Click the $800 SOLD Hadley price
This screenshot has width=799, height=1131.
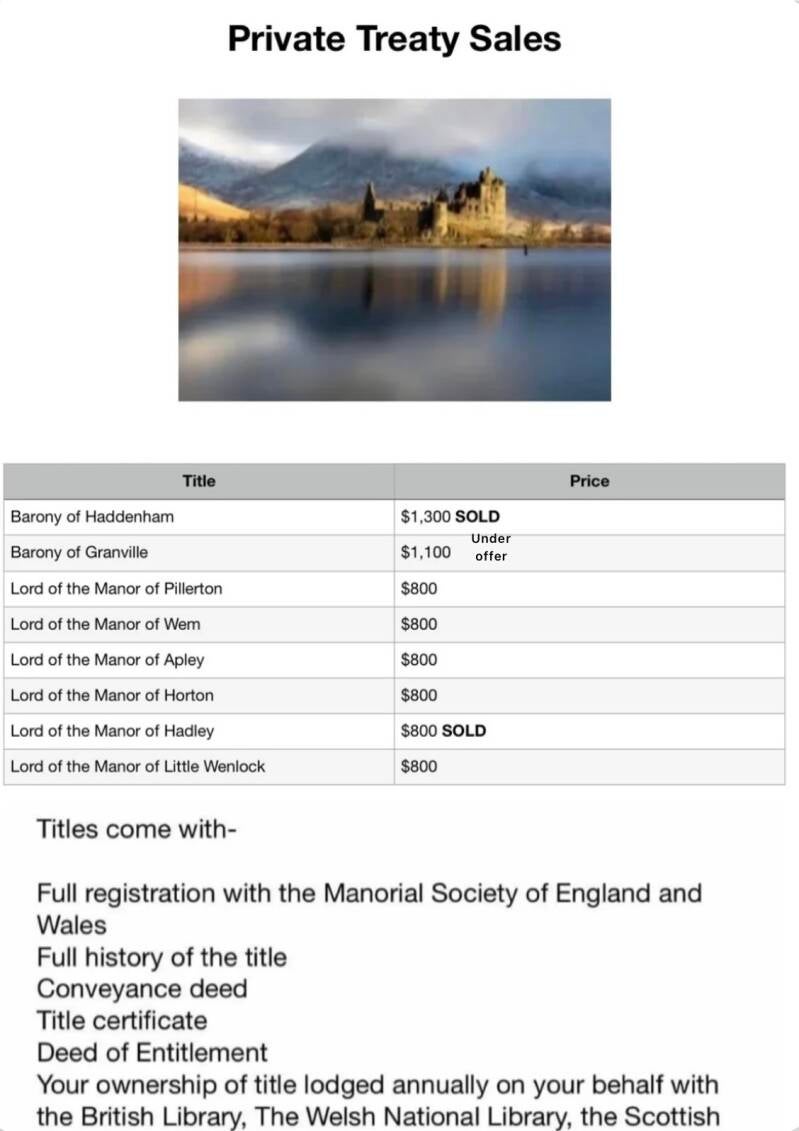(x=443, y=731)
